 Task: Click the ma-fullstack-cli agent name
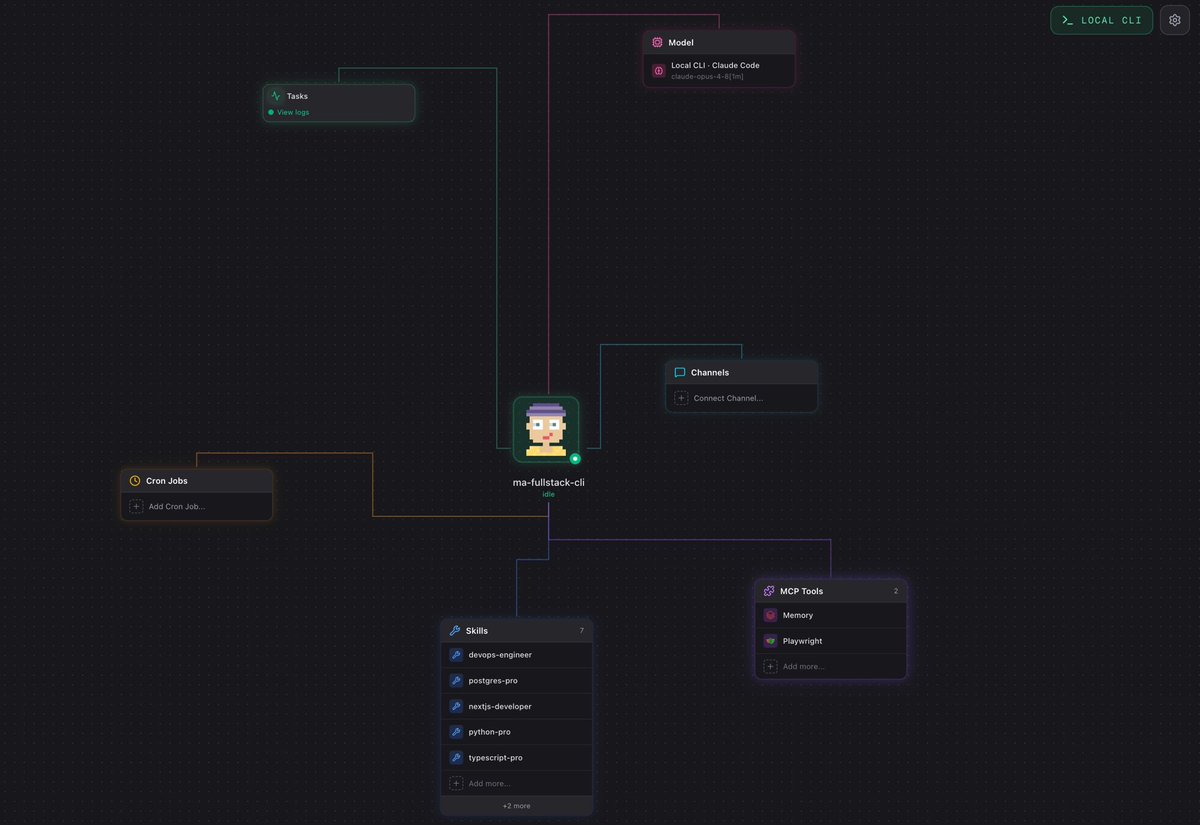click(x=548, y=482)
